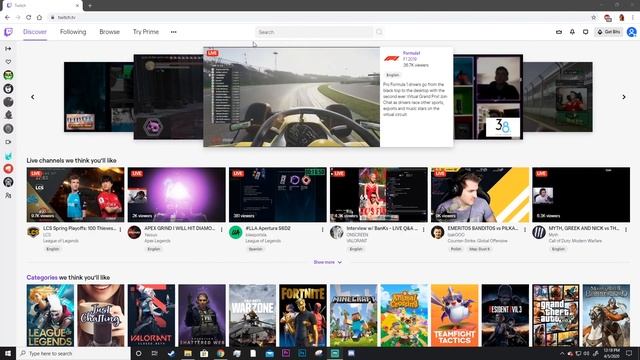Open the red circle channel avatar in sidebar
The image size is (640, 360).
pyautogui.click(x=8, y=169)
